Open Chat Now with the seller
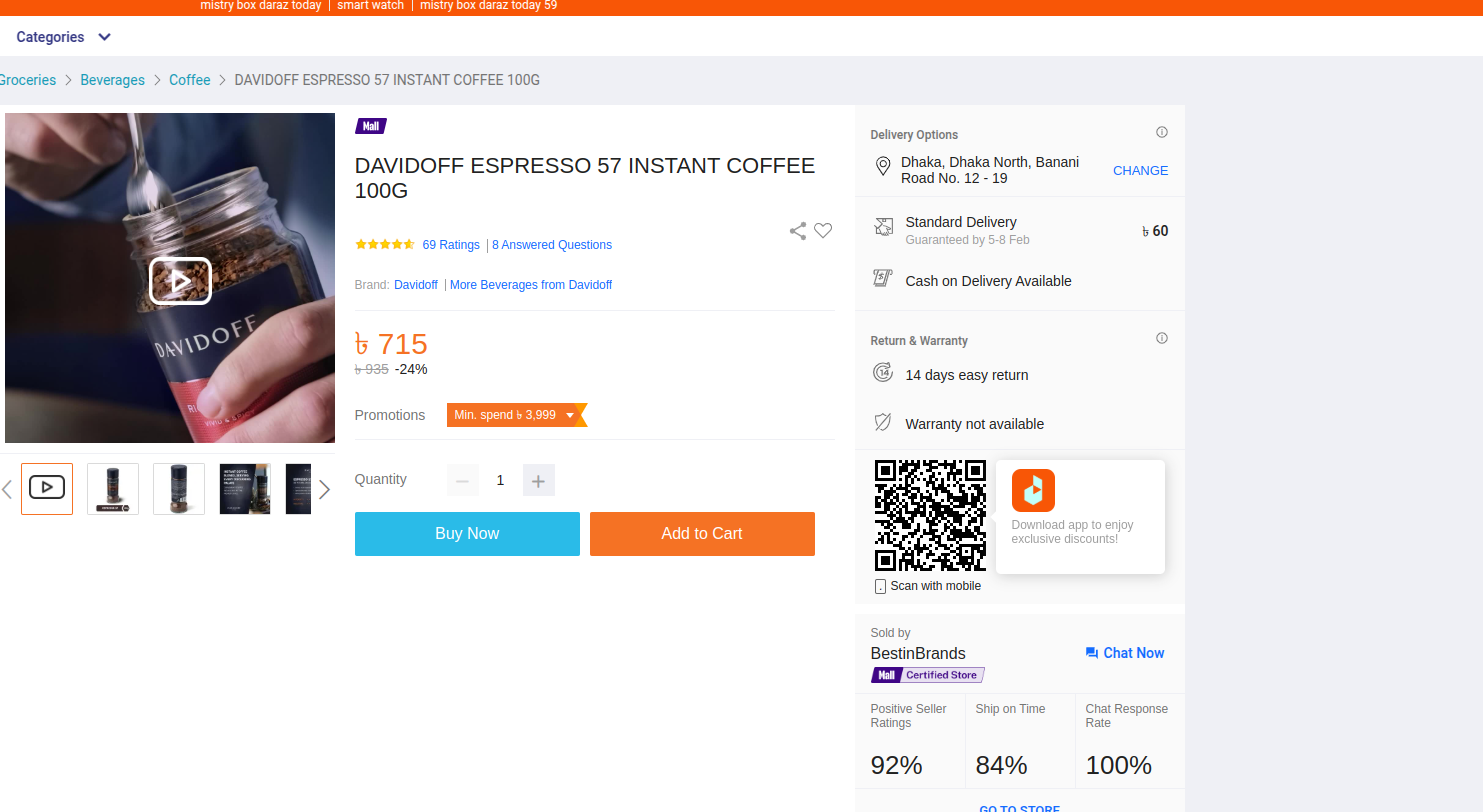Viewport: 1483px width, 812px height. 1124,653
